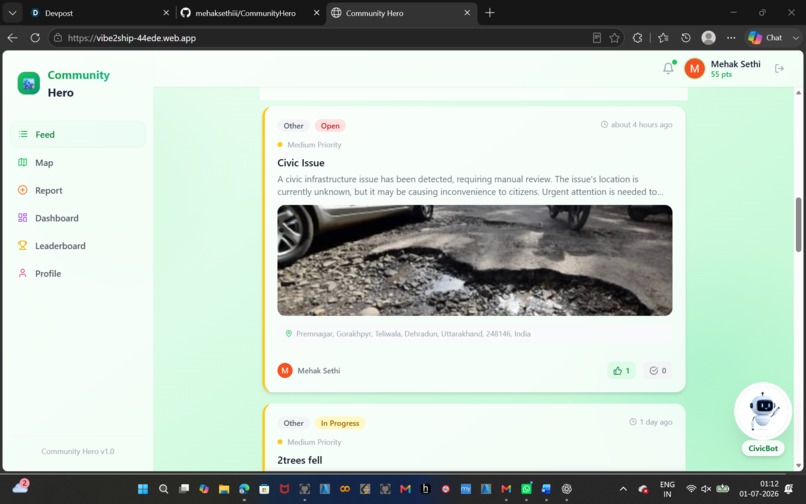
Task: Click the Community Hero logo icon
Action: click(x=29, y=83)
